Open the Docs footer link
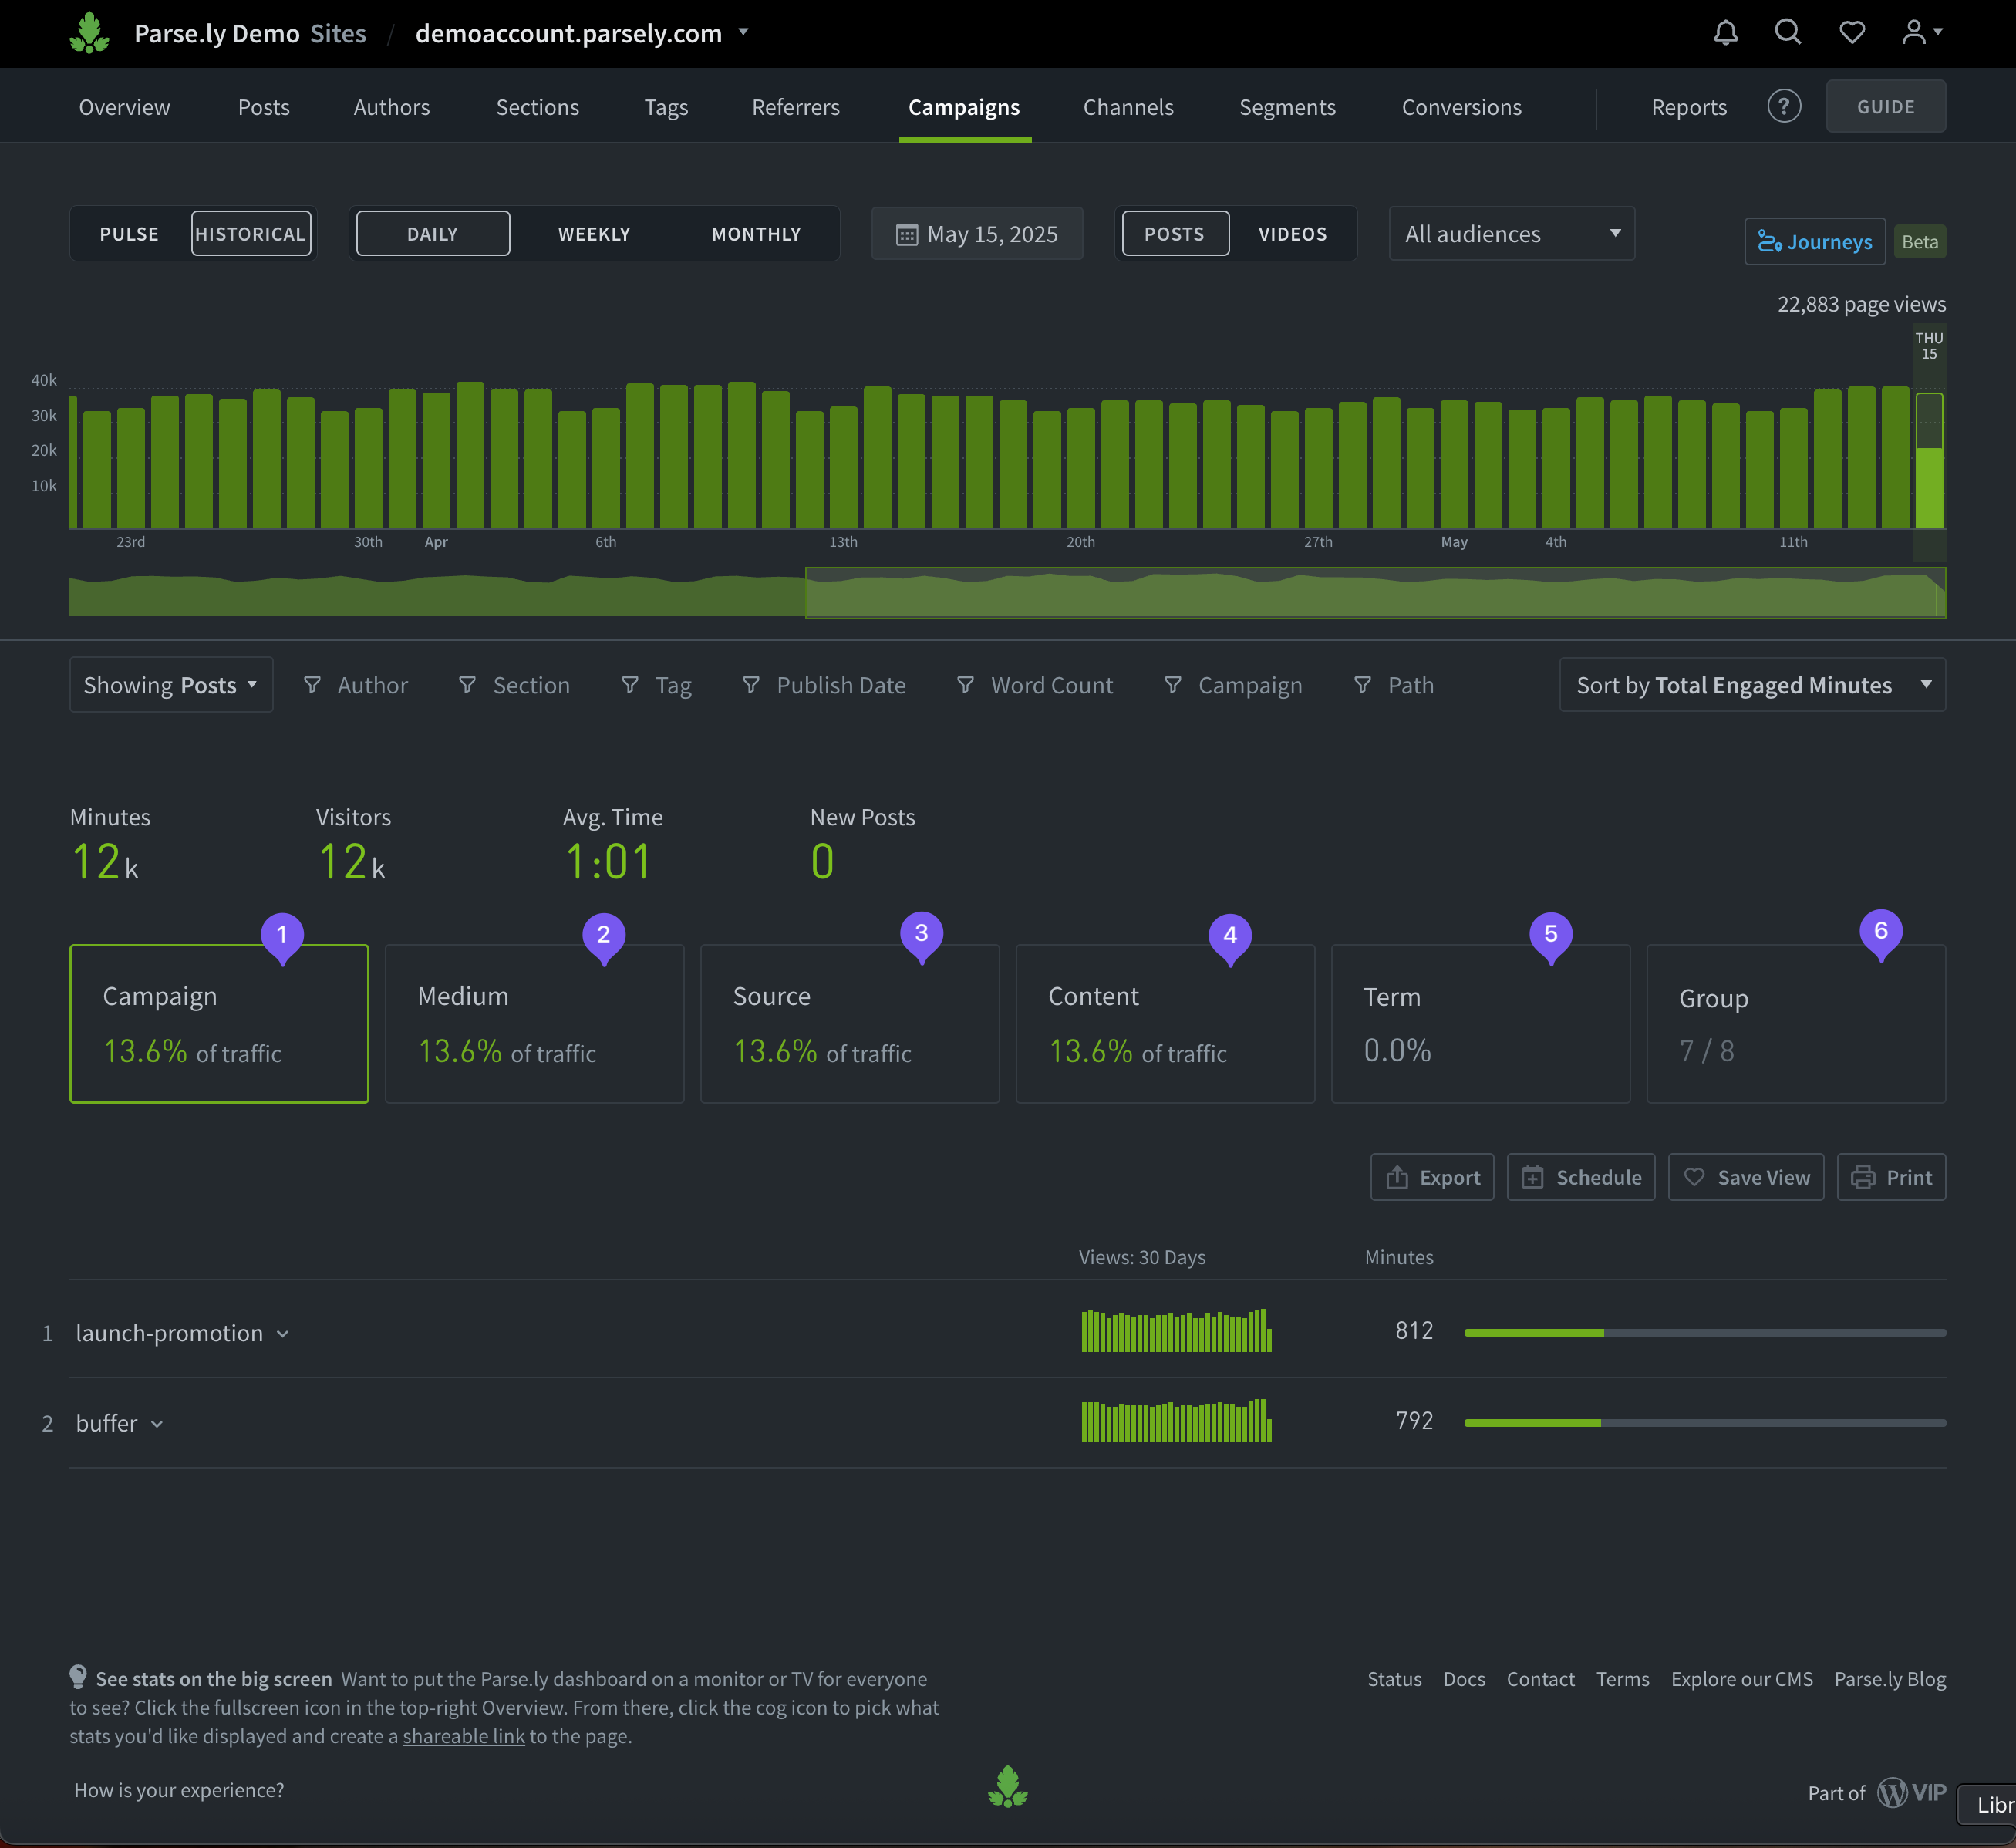This screenshot has width=2016, height=1848. tap(1464, 1679)
